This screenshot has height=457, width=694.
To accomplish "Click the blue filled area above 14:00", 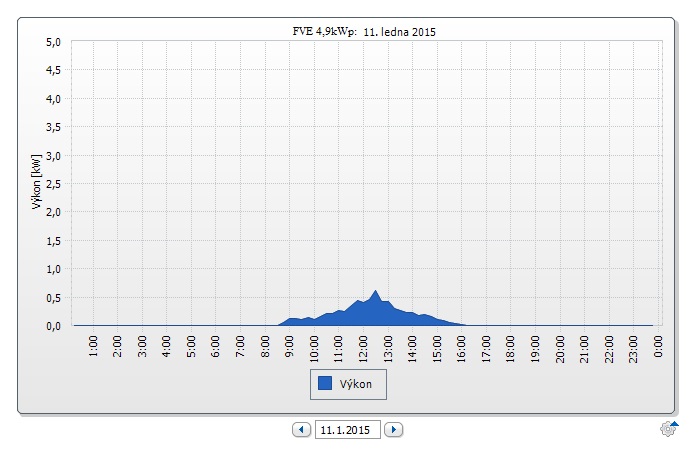I will (413, 319).
